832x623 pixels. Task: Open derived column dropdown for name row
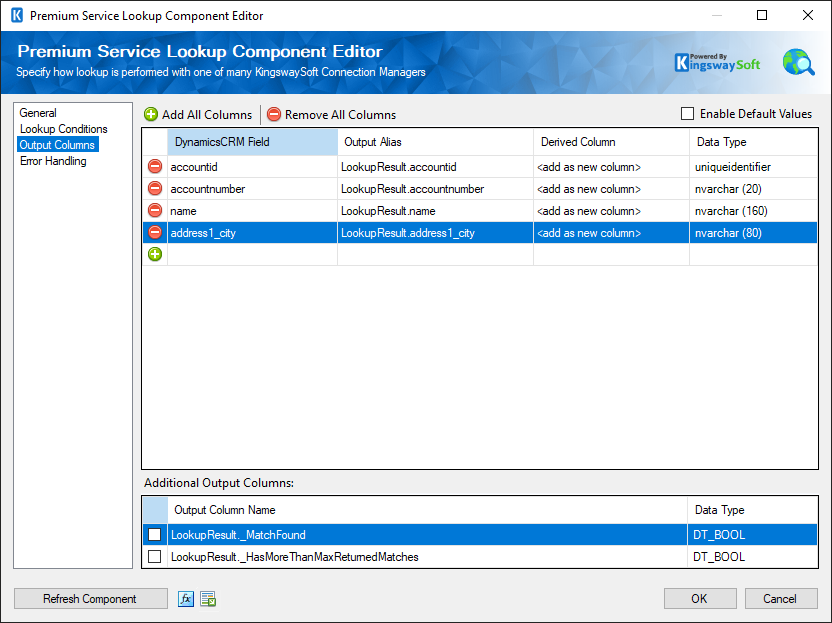[611, 211]
